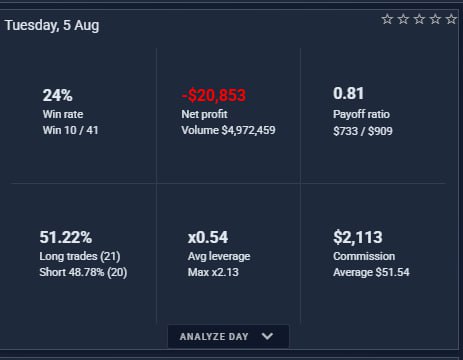Click the Tuesday, 5 Aug date heading
This screenshot has height=360, width=463.
pyautogui.click(x=52, y=26)
